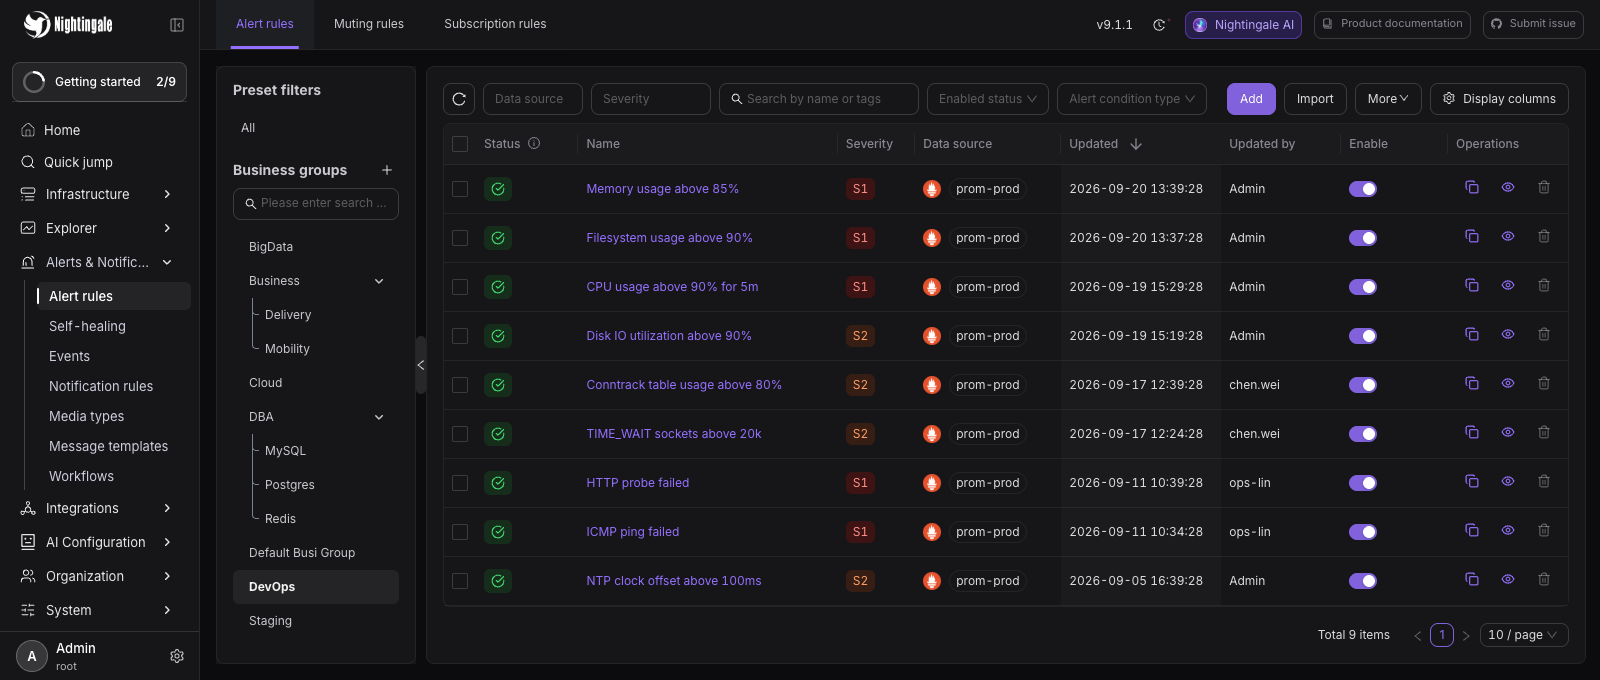This screenshot has height=680, width=1600.
Task: Delete the HTTP probe failed rule
Action: tap(1544, 482)
